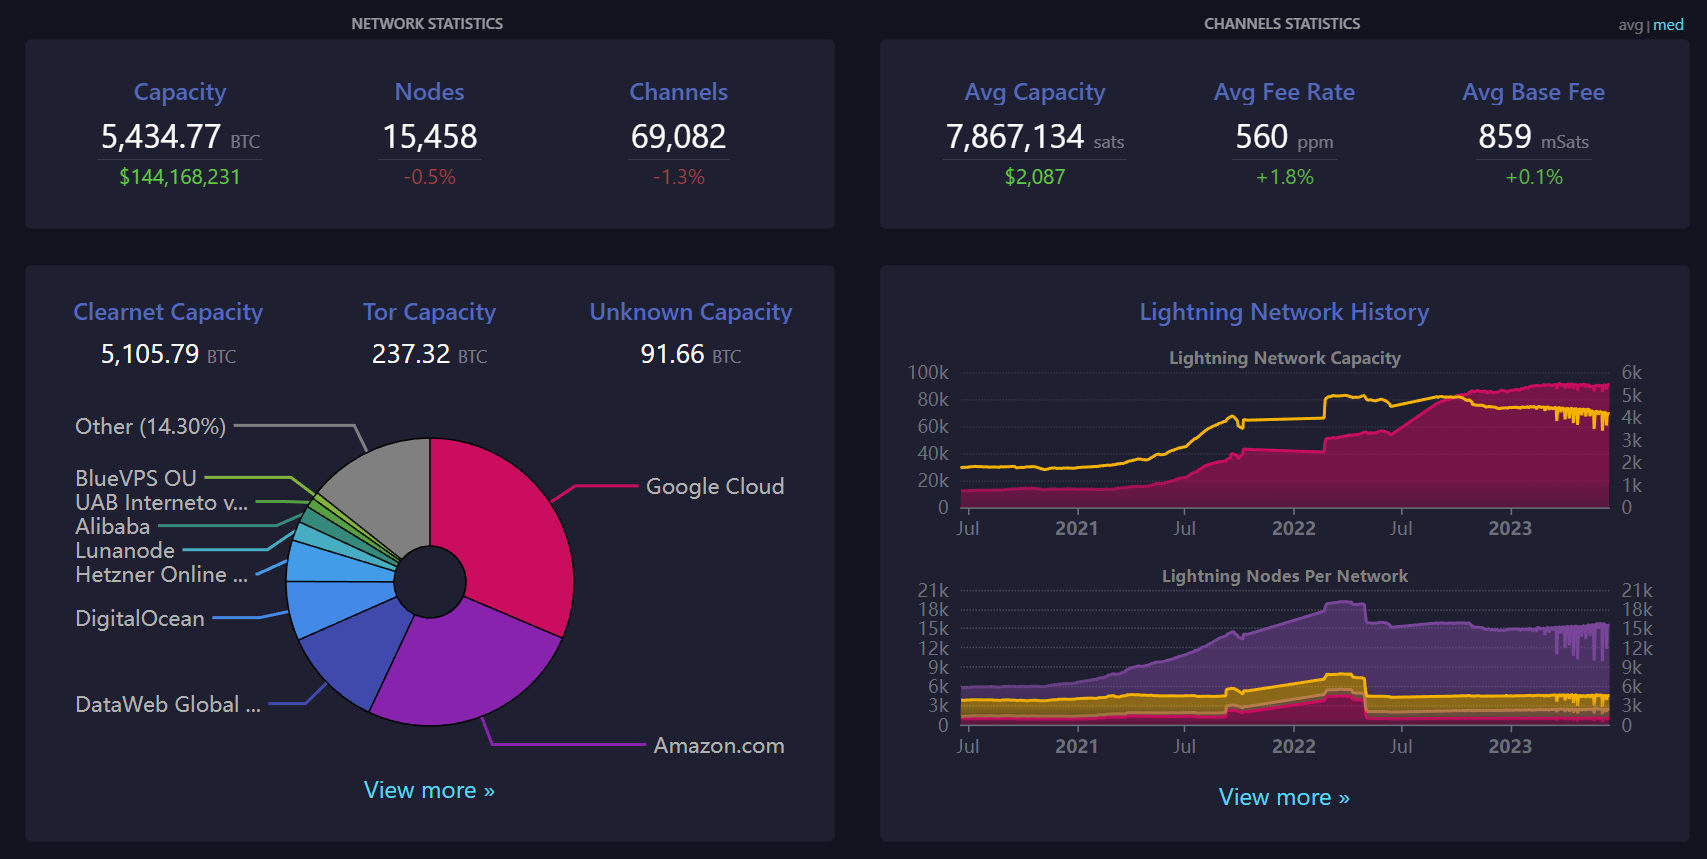This screenshot has width=1707, height=859.
Task: Switch channel statistics to med
Action: coord(1668,25)
